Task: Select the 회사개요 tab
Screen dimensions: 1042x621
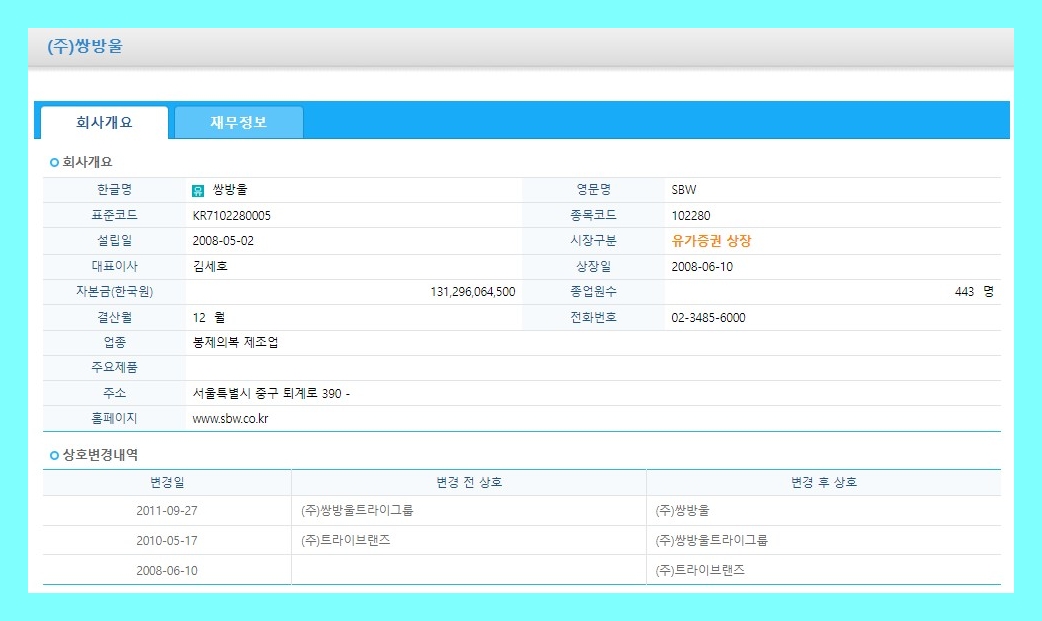Action: pos(104,122)
